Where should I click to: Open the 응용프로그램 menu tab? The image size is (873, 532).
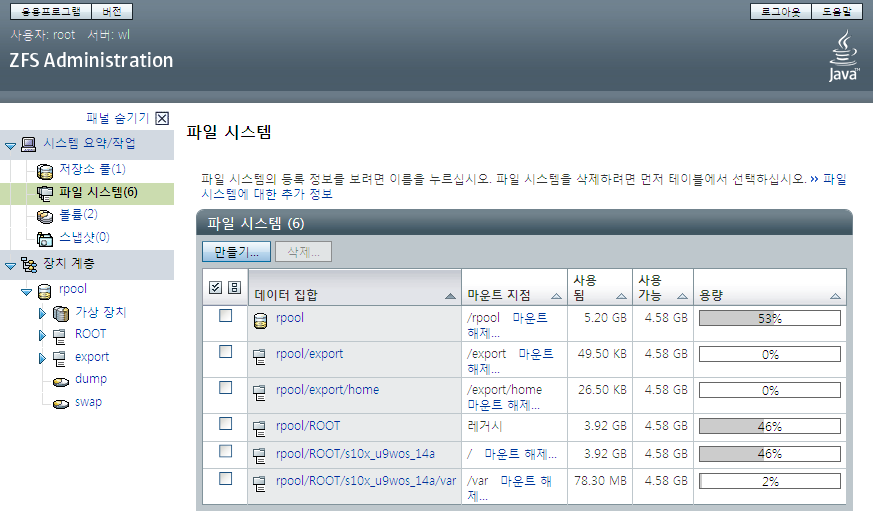51,12
